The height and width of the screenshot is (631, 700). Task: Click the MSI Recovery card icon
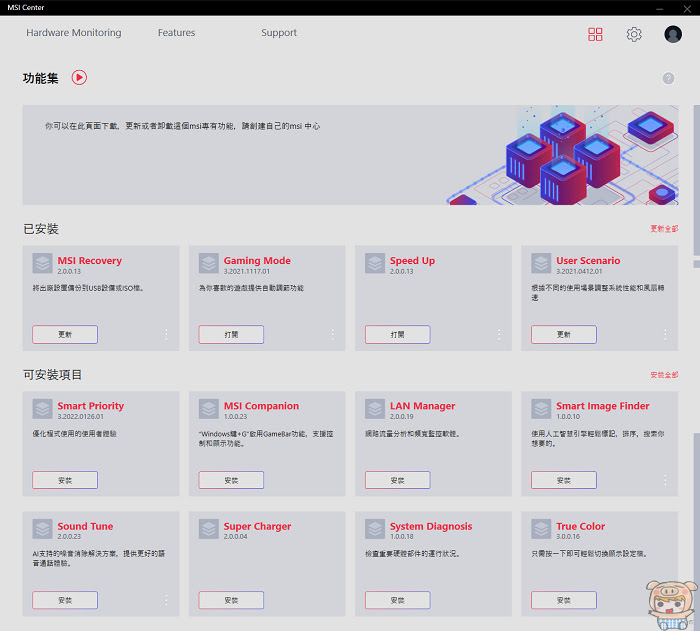(42, 263)
